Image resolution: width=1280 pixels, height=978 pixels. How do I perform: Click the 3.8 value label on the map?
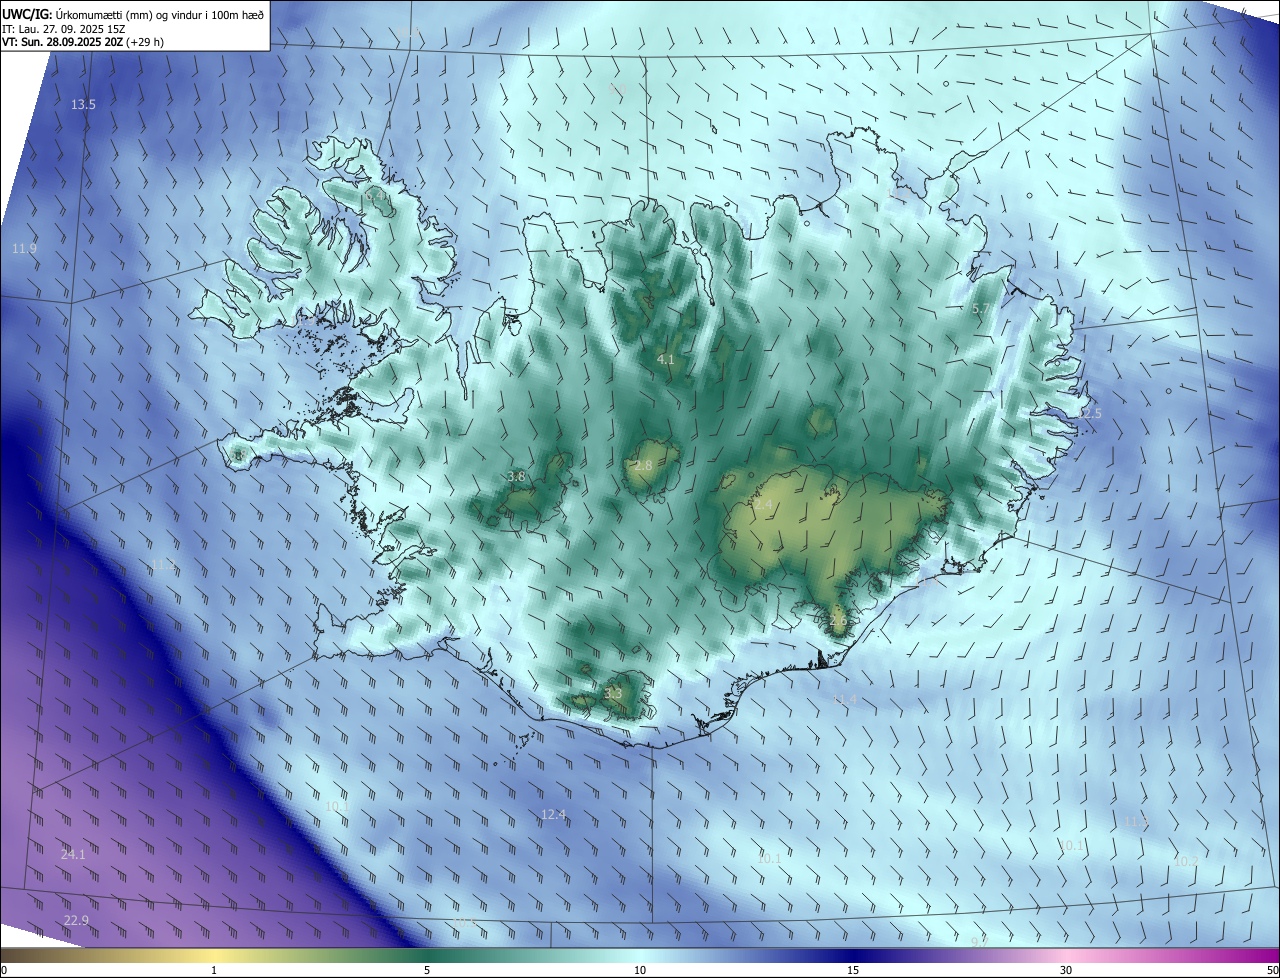(x=516, y=477)
